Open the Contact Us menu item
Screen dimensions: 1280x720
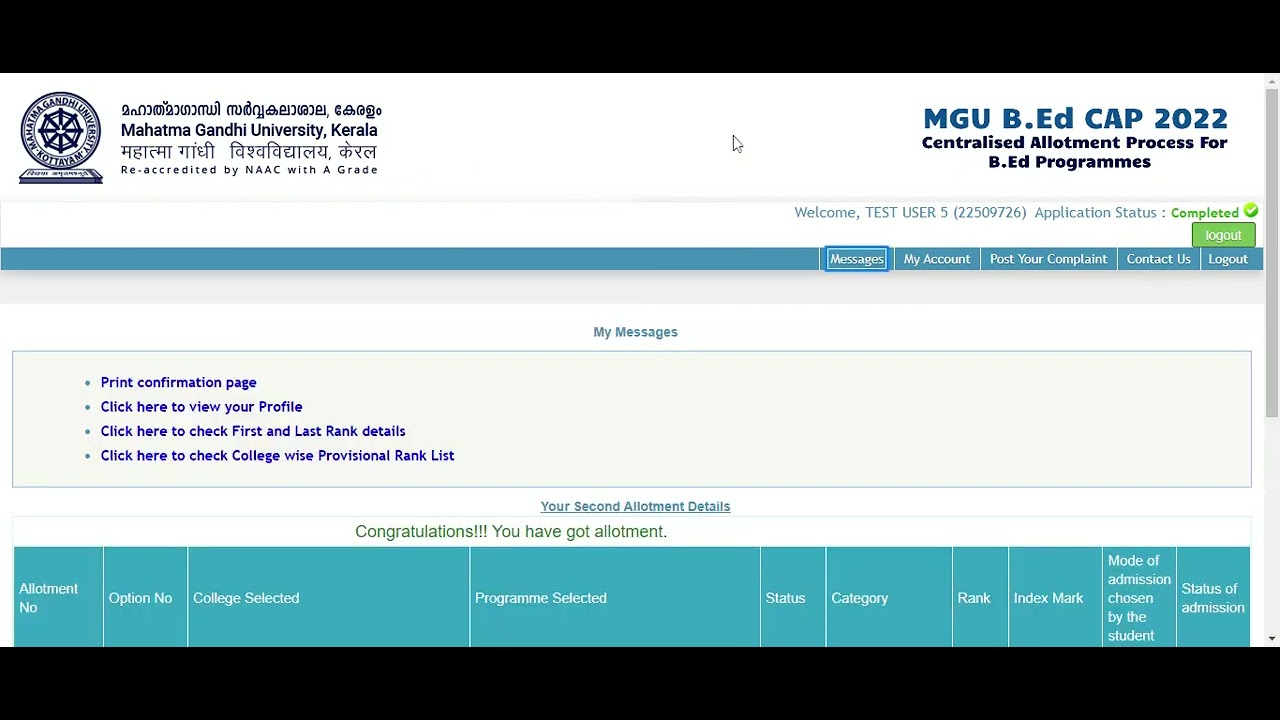[x=1158, y=259]
